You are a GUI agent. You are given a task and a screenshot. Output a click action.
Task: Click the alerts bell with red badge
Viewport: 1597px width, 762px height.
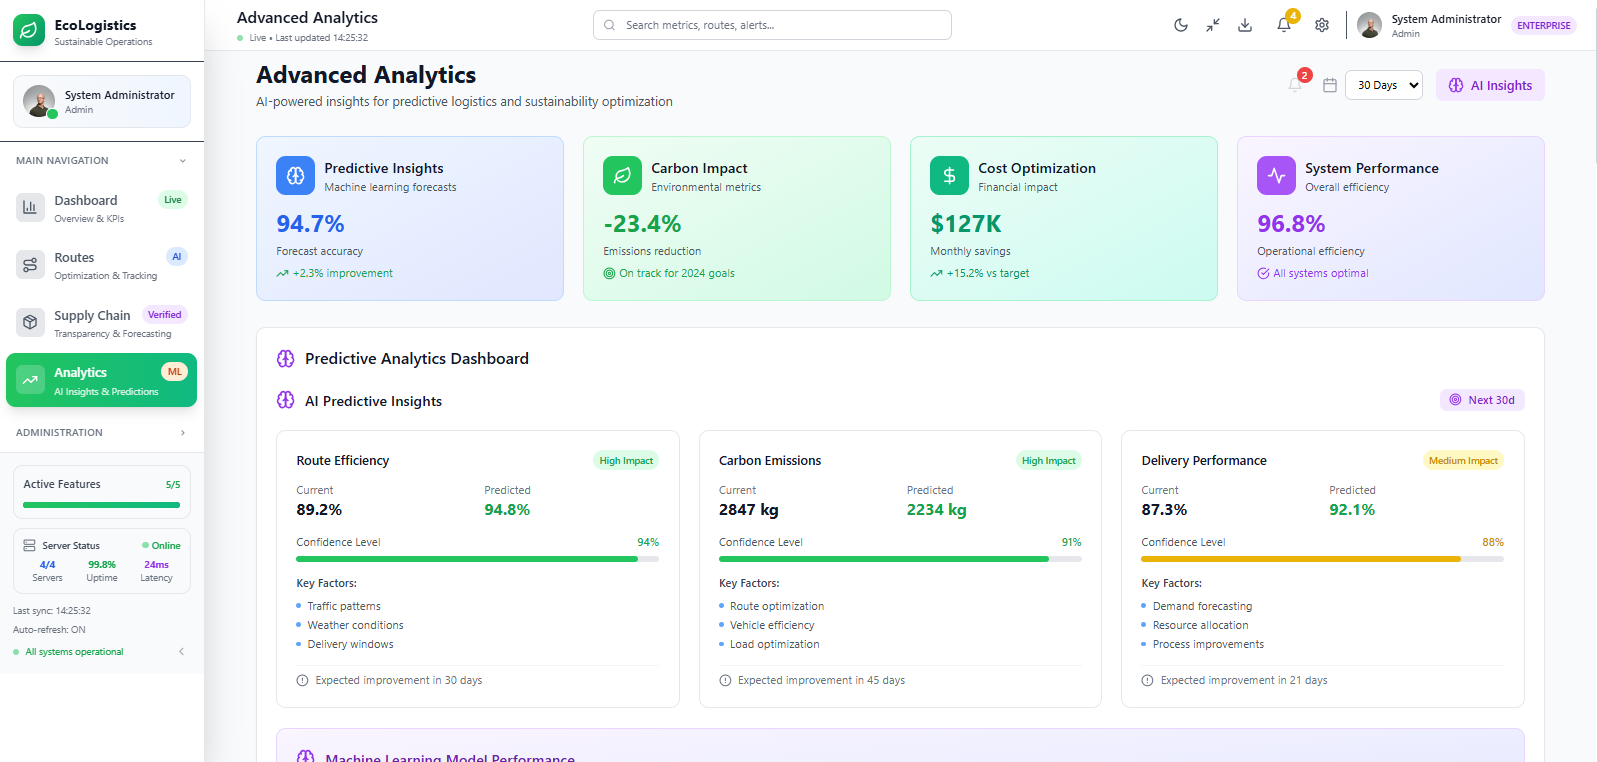click(x=1296, y=85)
